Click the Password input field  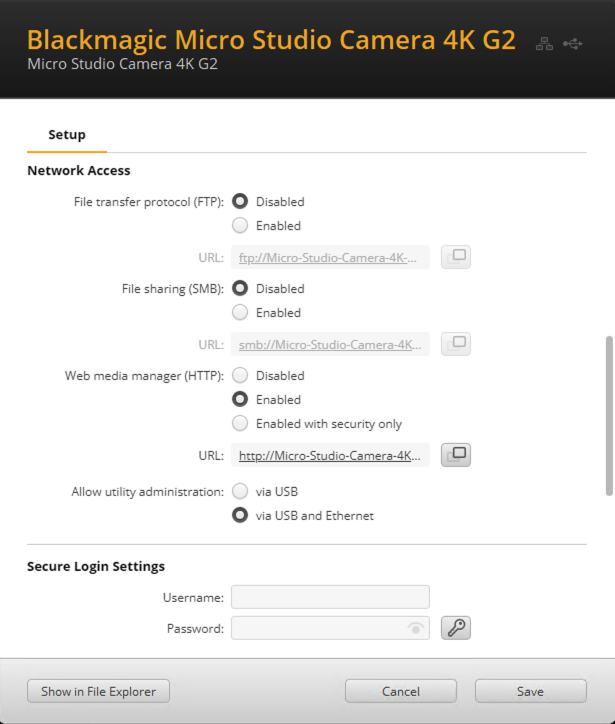(x=330, y=628)
